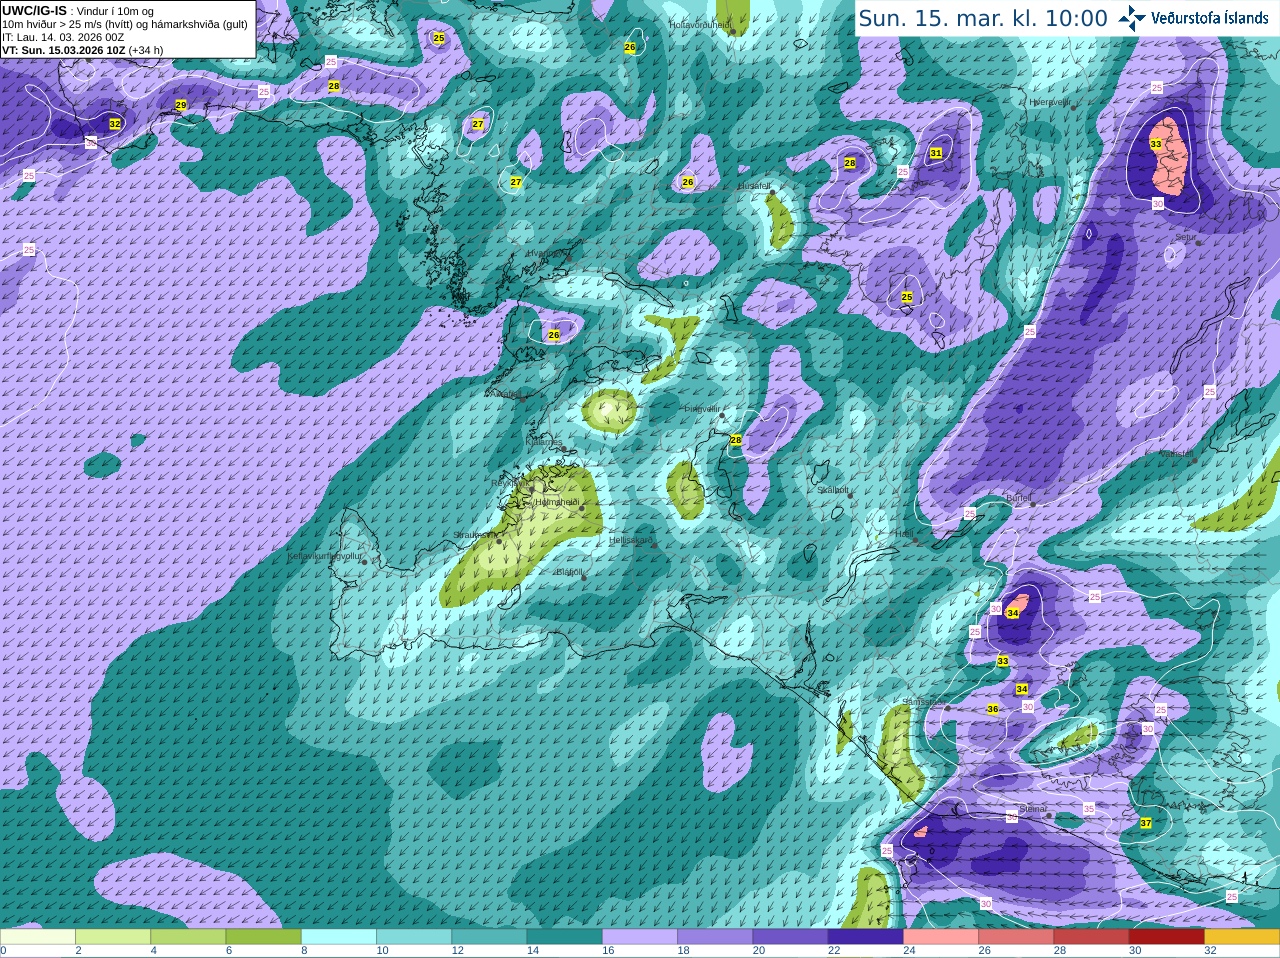Screen dimensions: 1280x958
Task: Click the yellow gust maximum label 32
Action: pos(115,124)
